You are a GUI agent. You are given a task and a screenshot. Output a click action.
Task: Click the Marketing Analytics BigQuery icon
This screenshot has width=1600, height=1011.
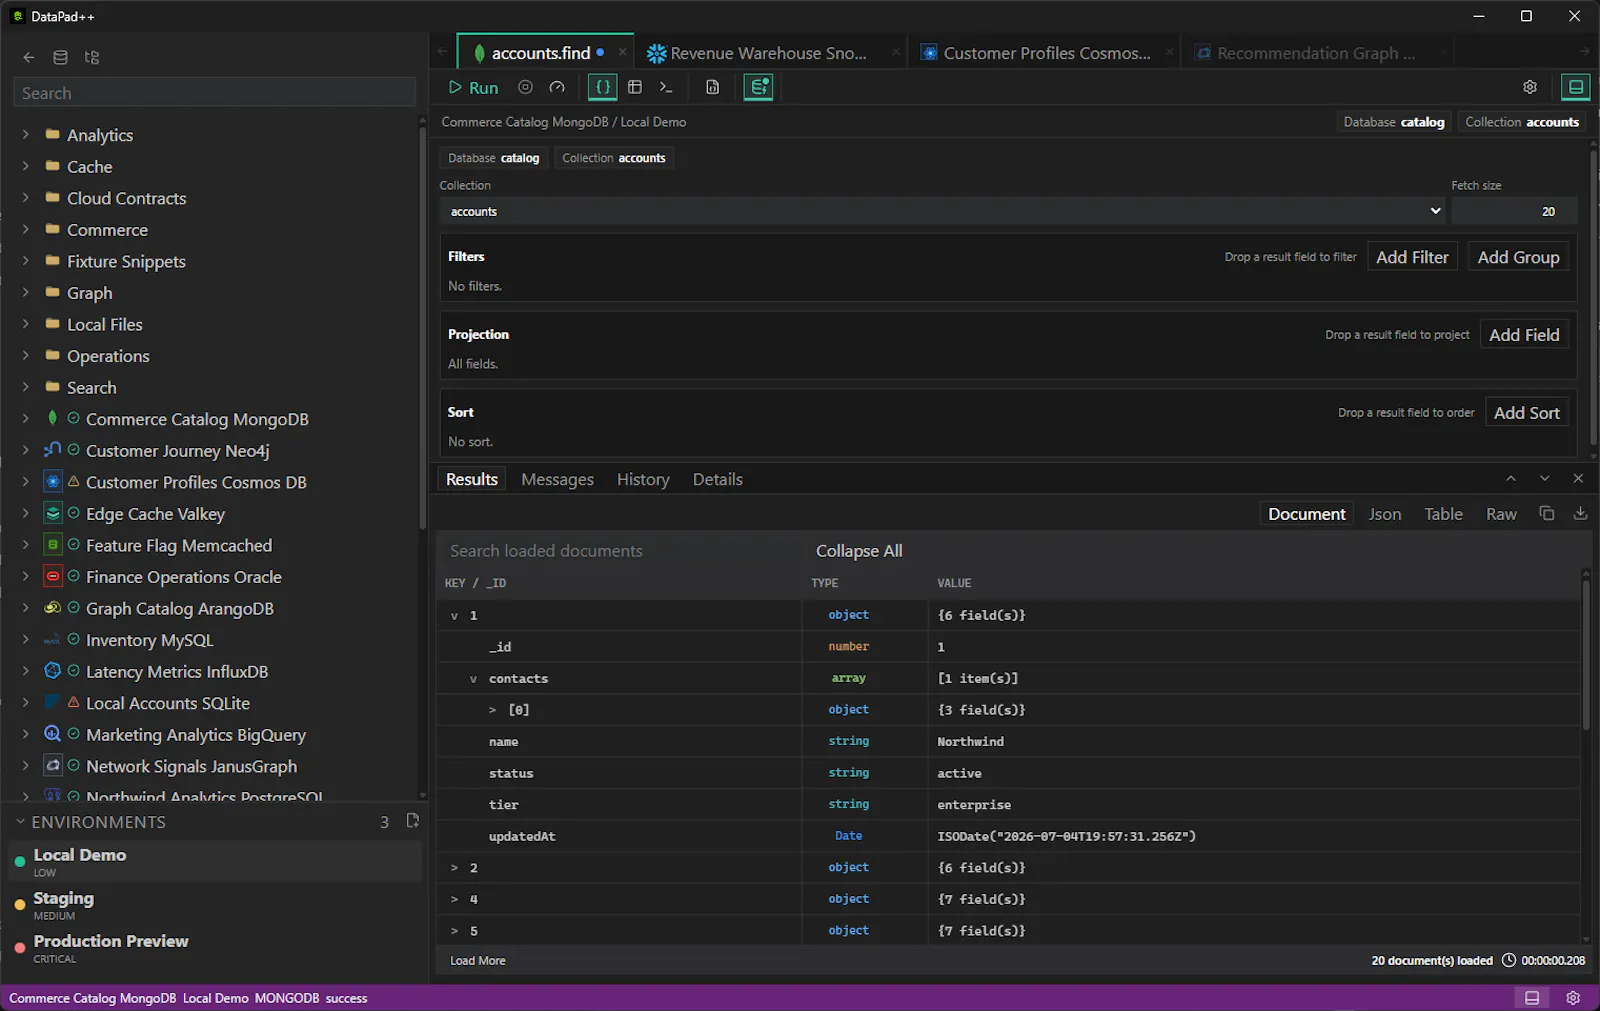pyautogui.click(x=53, y=734)
